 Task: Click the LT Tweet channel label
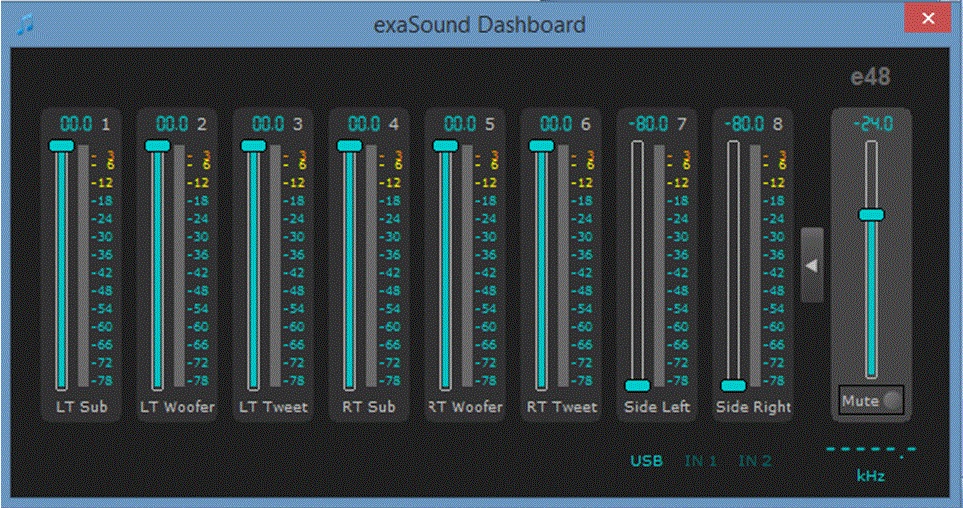[273, 407]
